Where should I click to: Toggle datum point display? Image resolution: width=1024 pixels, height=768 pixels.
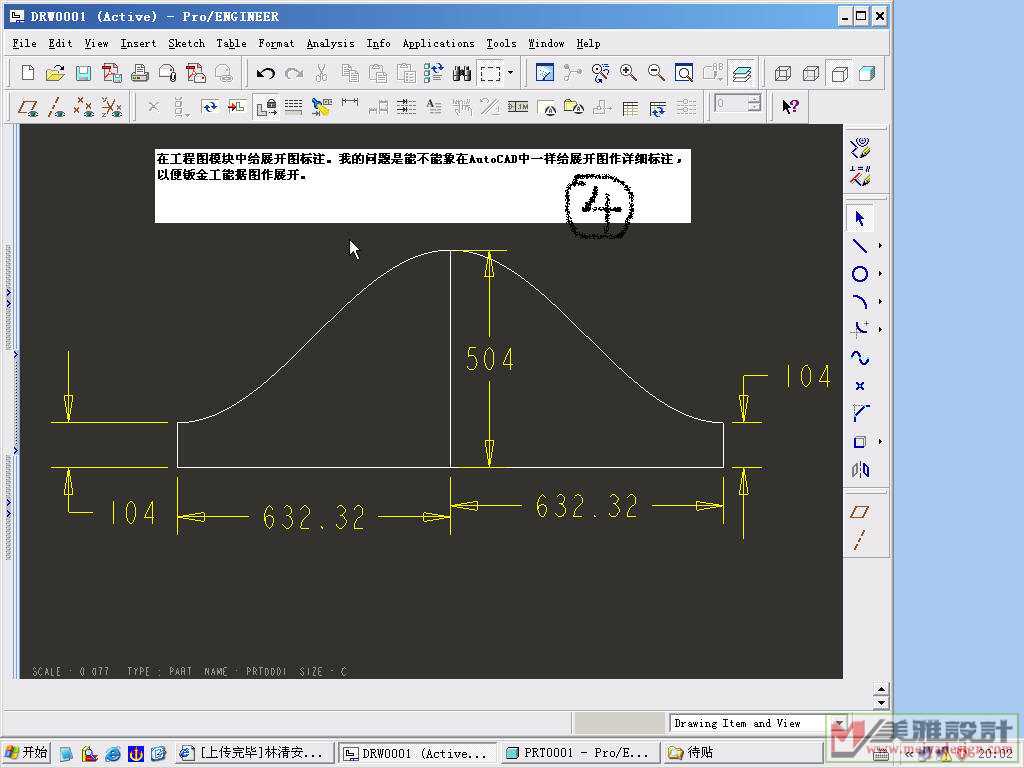coord(85,107)
